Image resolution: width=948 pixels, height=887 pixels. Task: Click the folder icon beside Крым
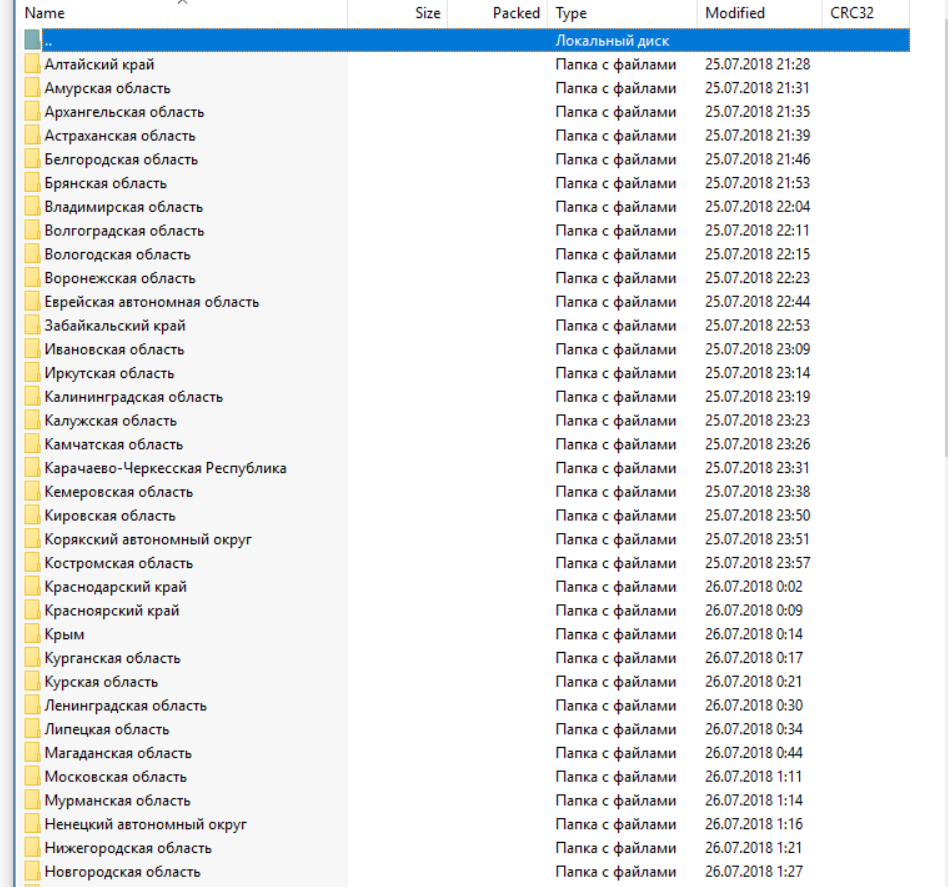tap(32, 634)
